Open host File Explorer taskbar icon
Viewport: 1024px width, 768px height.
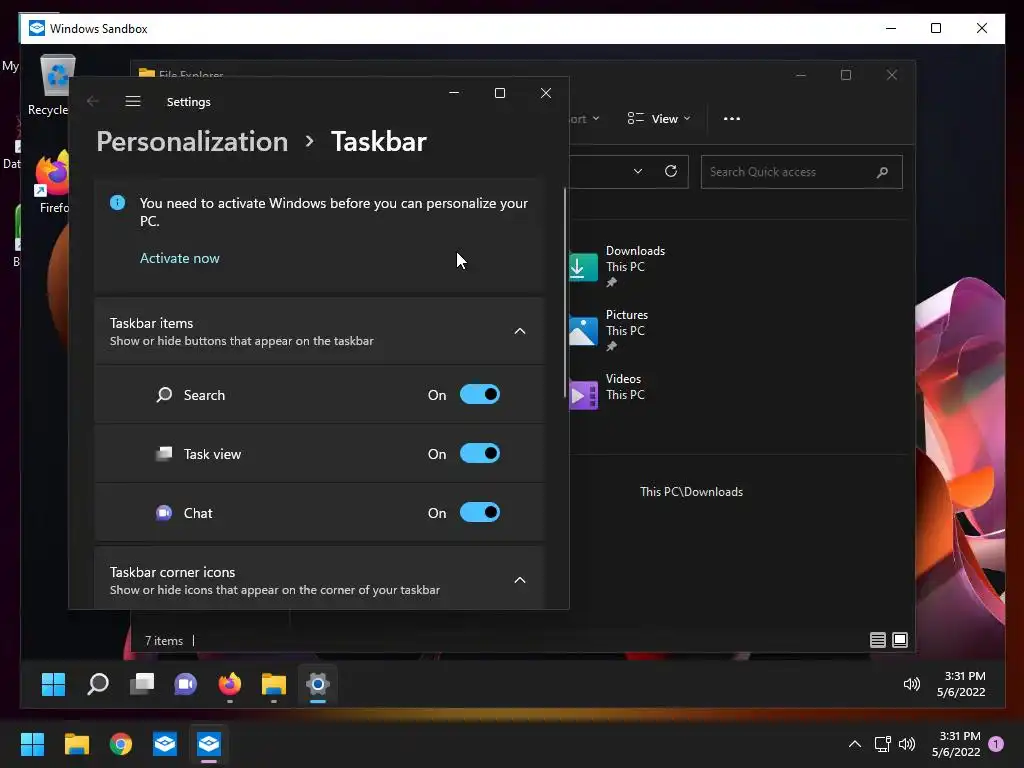pyautogui.click(x=76, y=744)
